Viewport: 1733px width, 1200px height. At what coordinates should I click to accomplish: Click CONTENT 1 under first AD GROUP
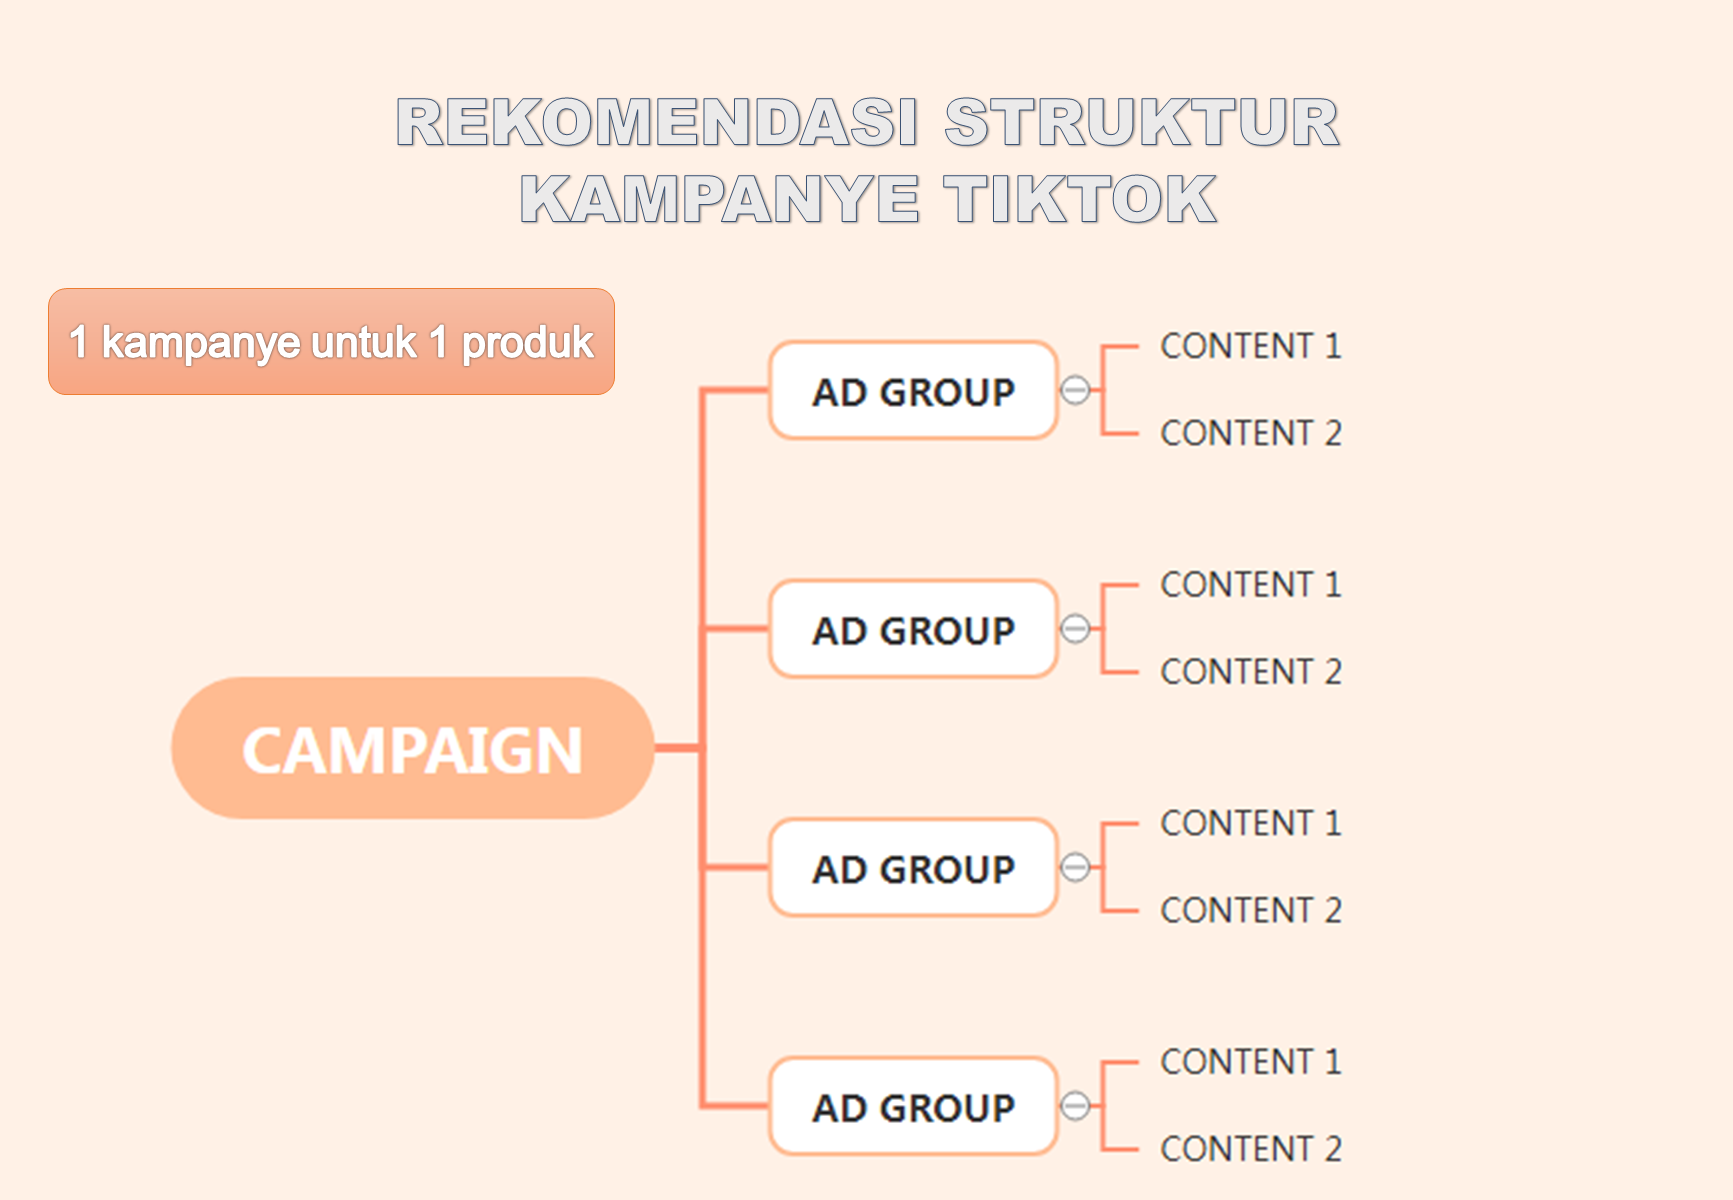coord(1251,346)
